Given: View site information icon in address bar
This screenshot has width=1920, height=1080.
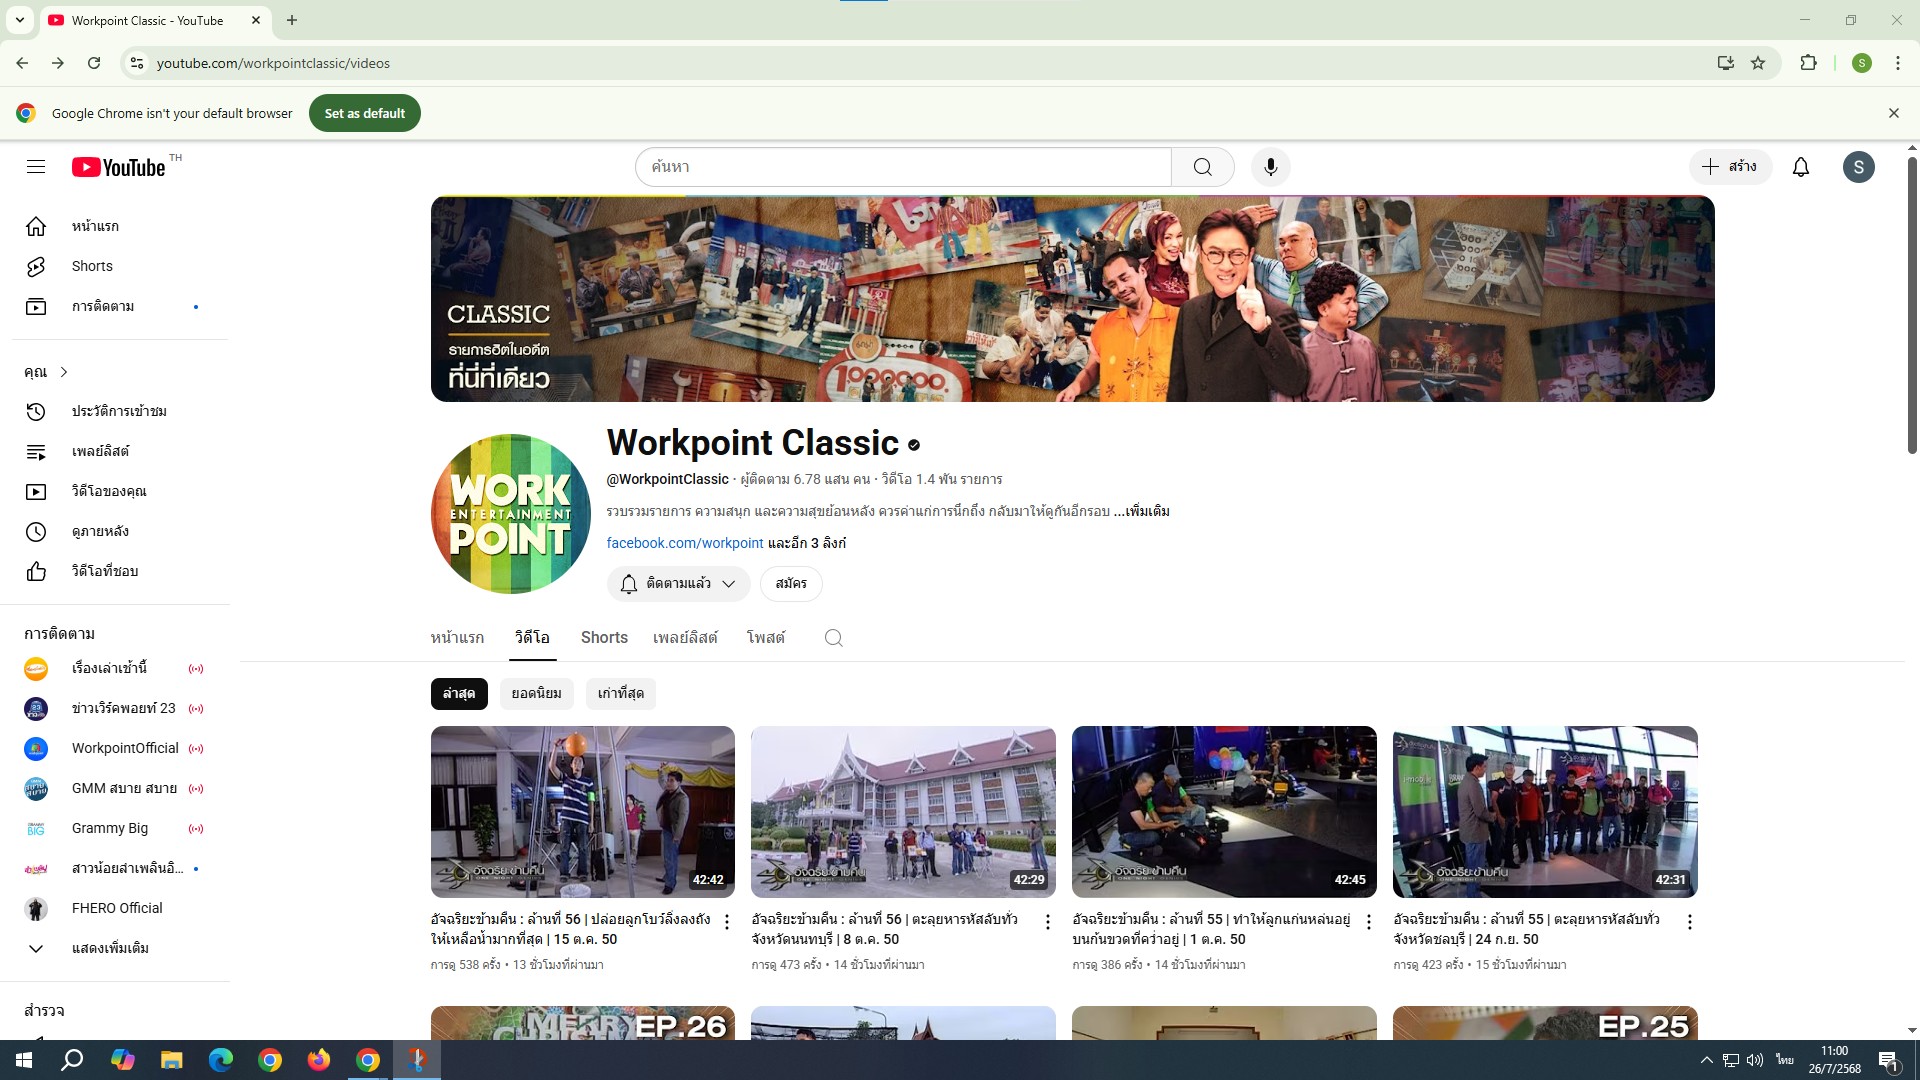Looking at the screenshot, I should point(137,63).
